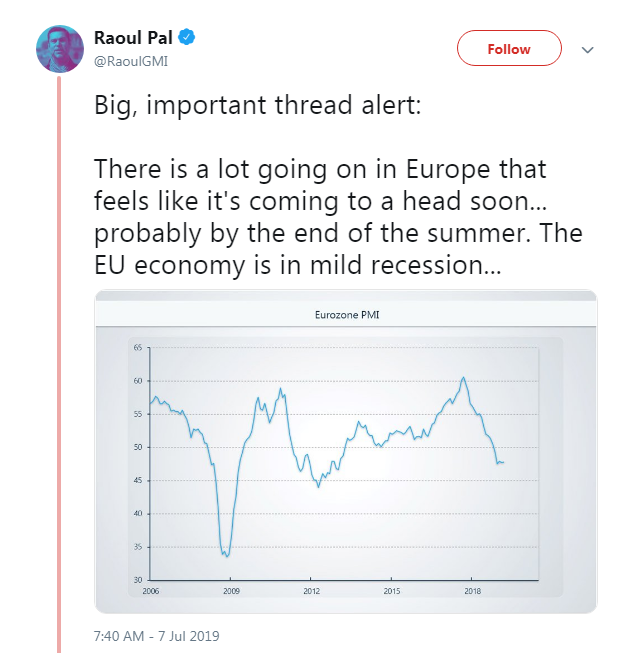Image resolution: width=629 pixels, height=653 pixels.
Task: Click the PMI line's highest peak near 2018
Action: pos(463,378)
